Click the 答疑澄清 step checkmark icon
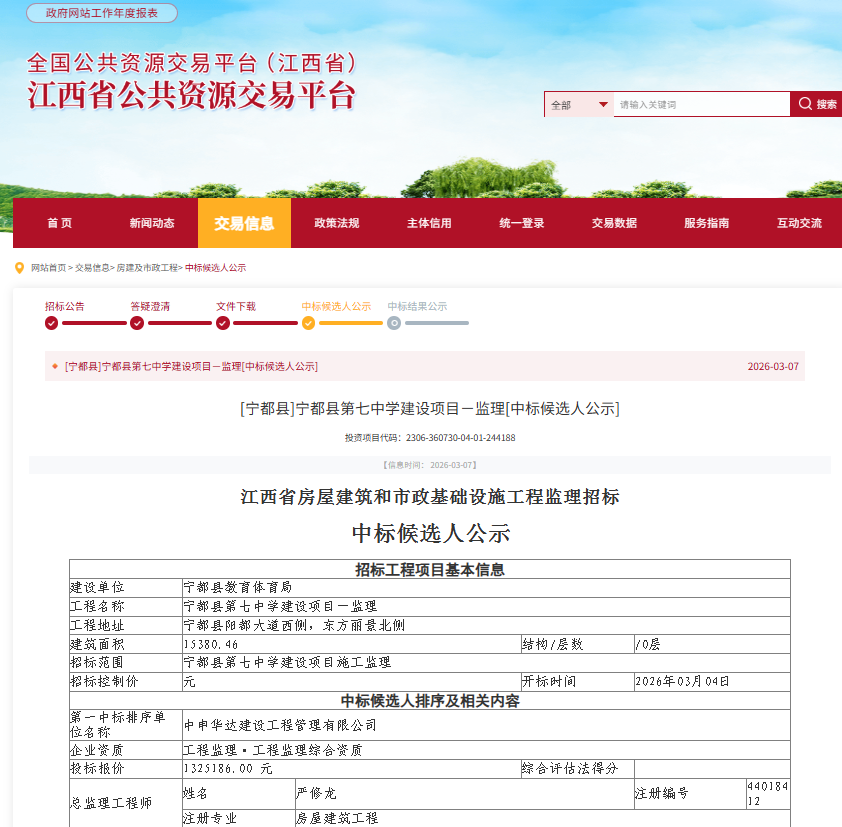The height and width of the screenshot is (827, 842). pos(137,323)
